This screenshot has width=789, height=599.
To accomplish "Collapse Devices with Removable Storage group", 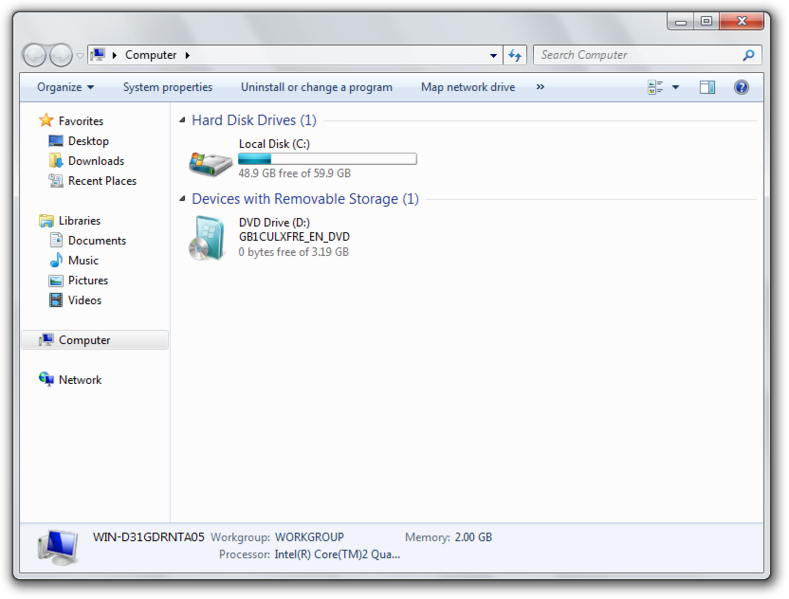I will point(182,198).
